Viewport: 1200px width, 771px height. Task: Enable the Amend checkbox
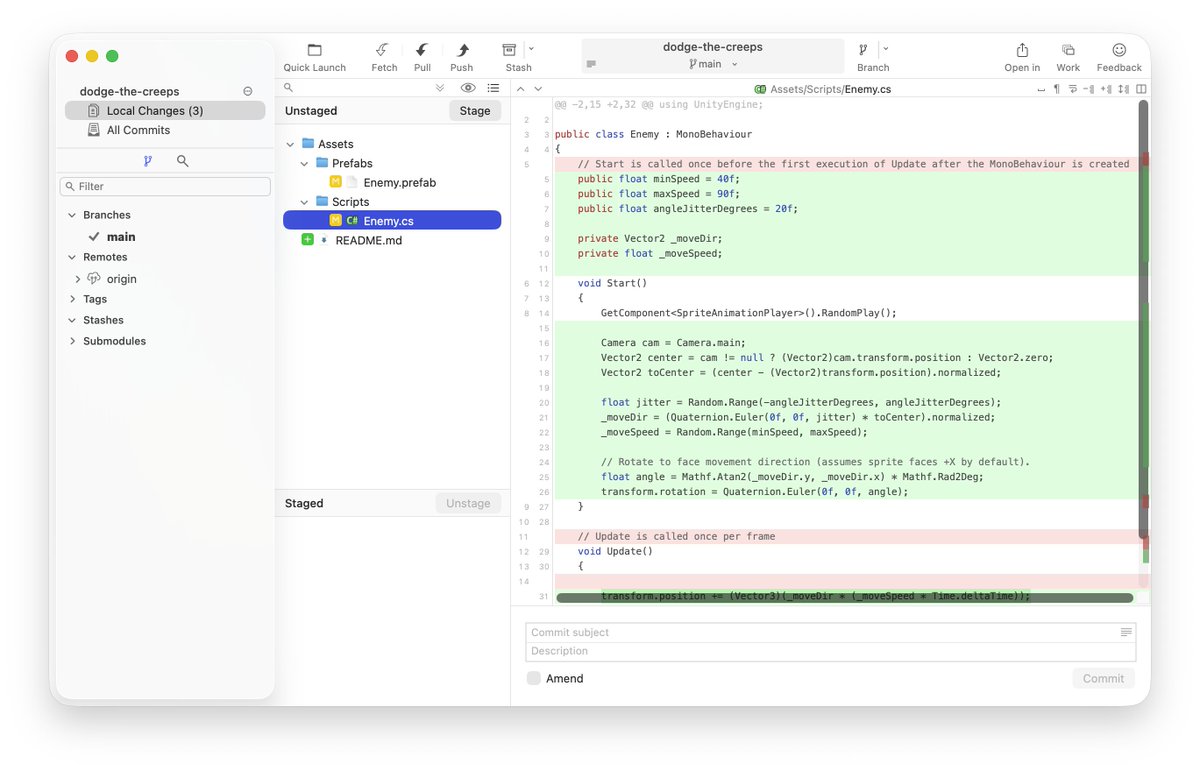click(x=534, y=678)
